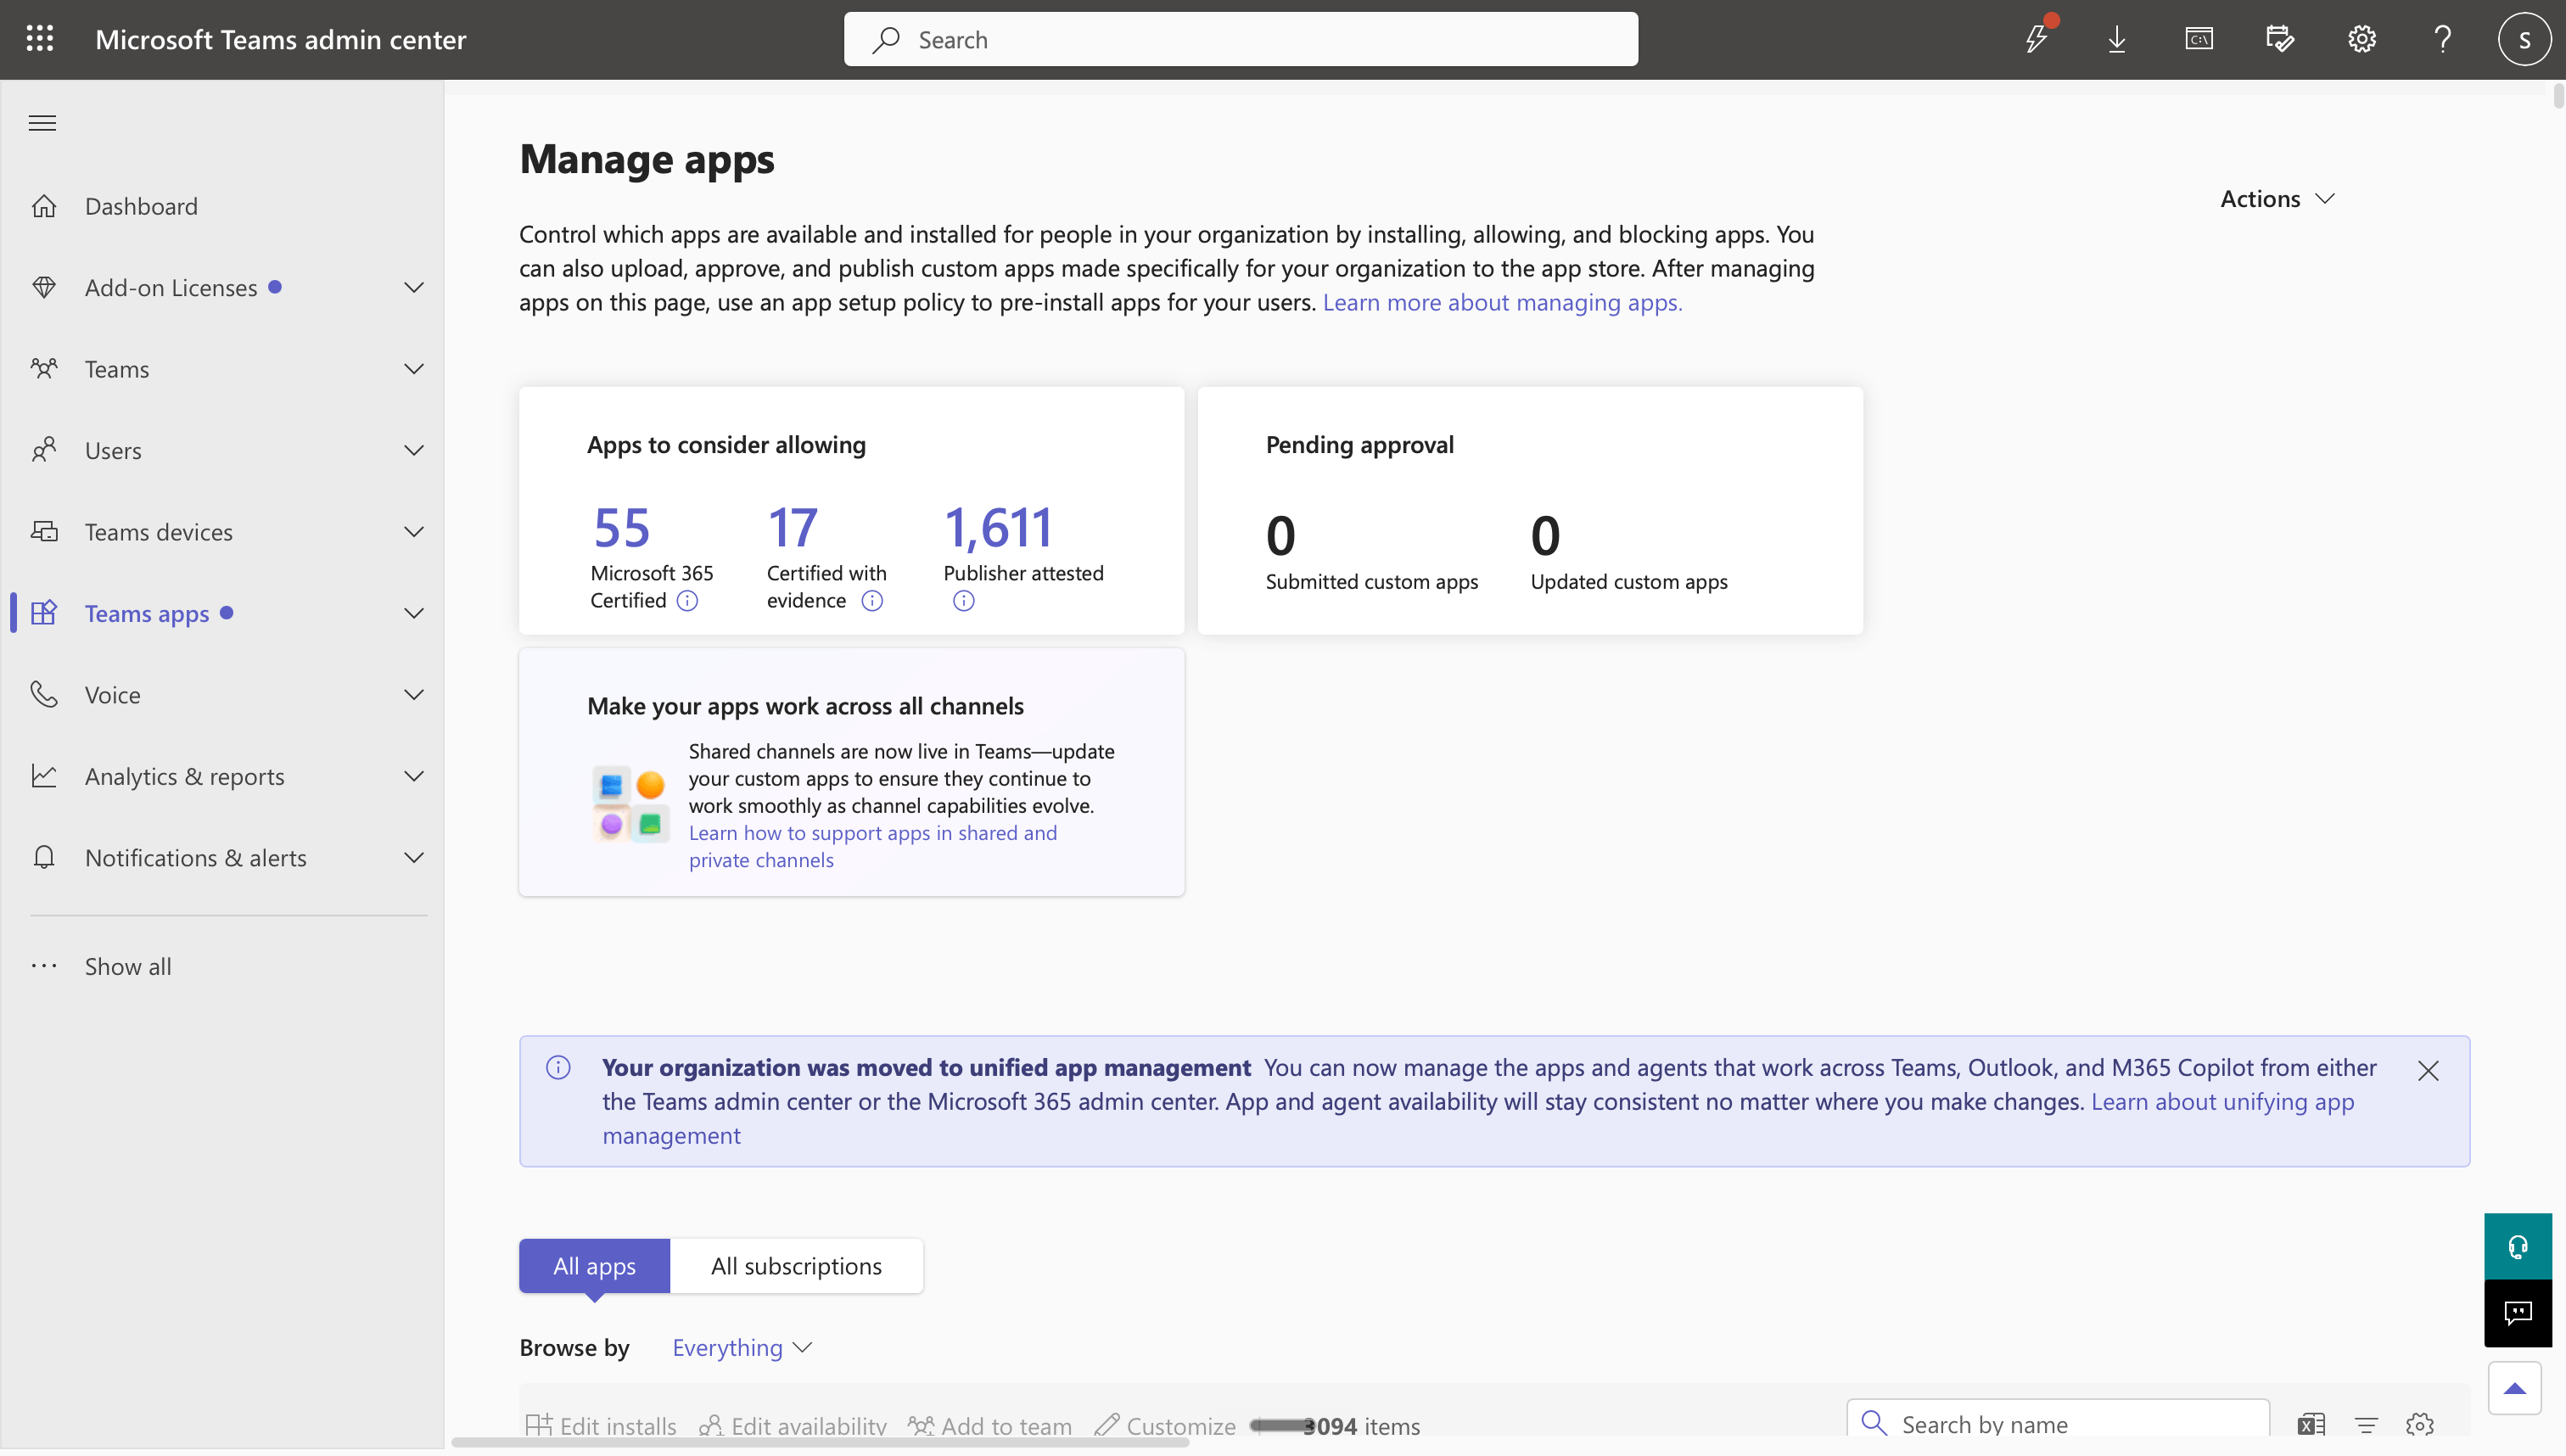Open the feedback chat widget
The image size is (2566, 1456).
(x=2517, y=1313)
